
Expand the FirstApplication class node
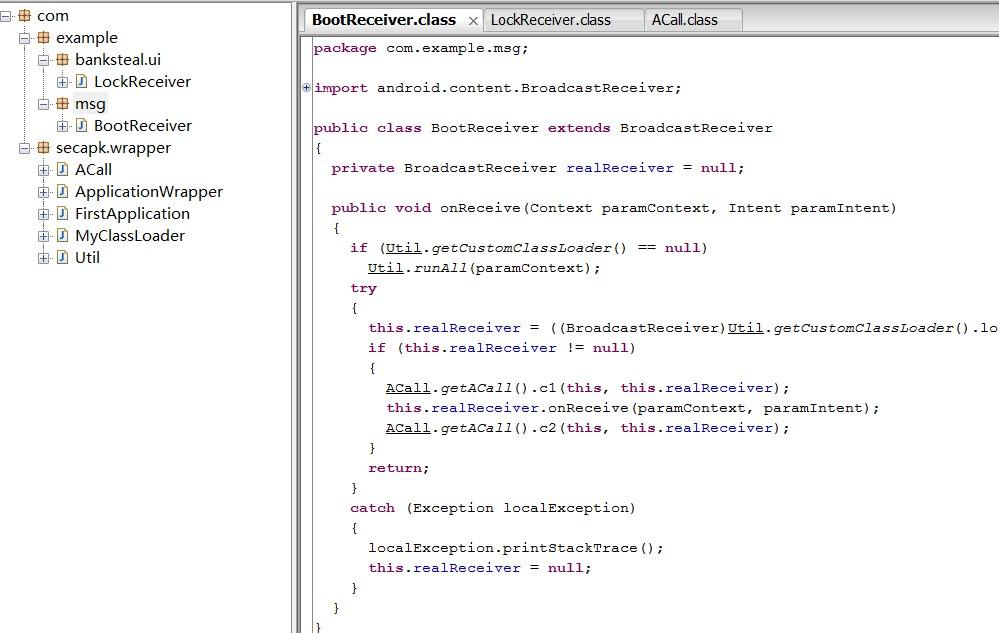pyautogui.click(x=43, y=214)
